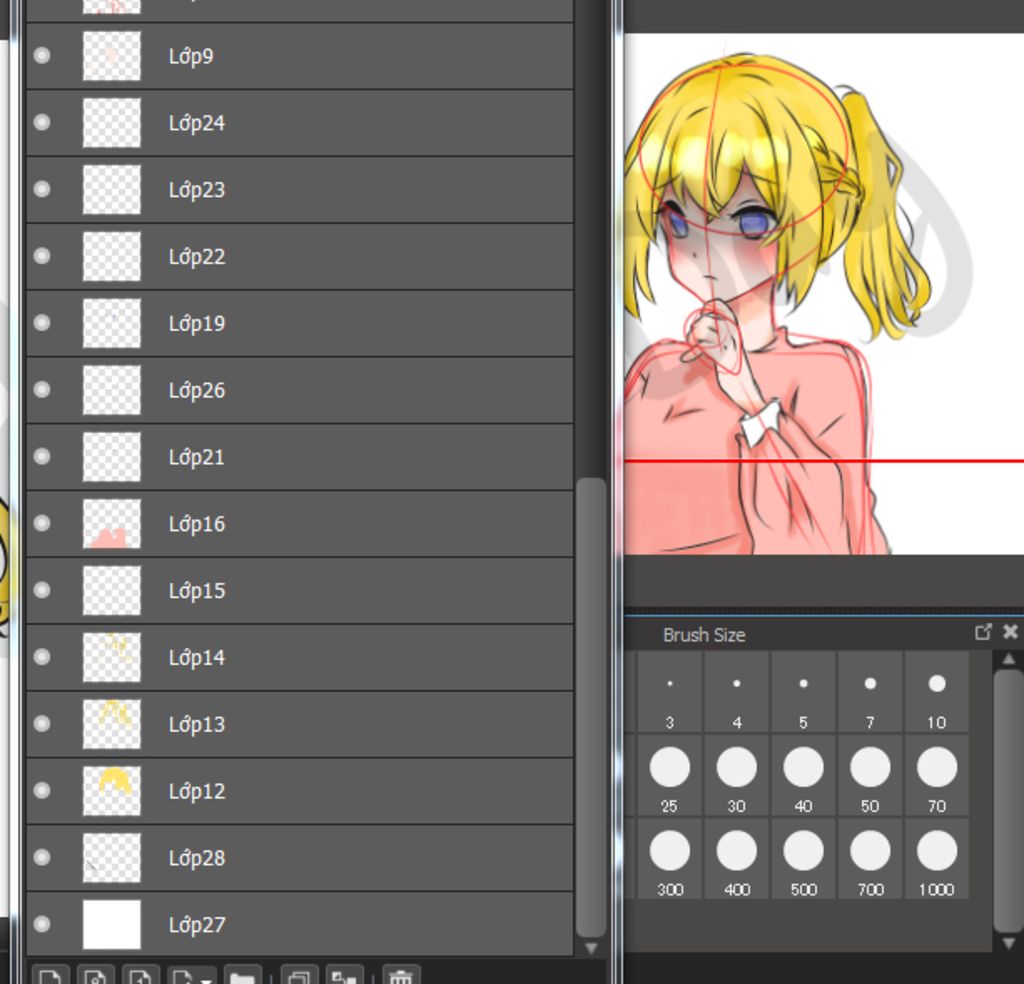The height and width of the screenshot is (984, 1024).
Task: Select layer named Lớp14
Action: click(x=300, y=658)
